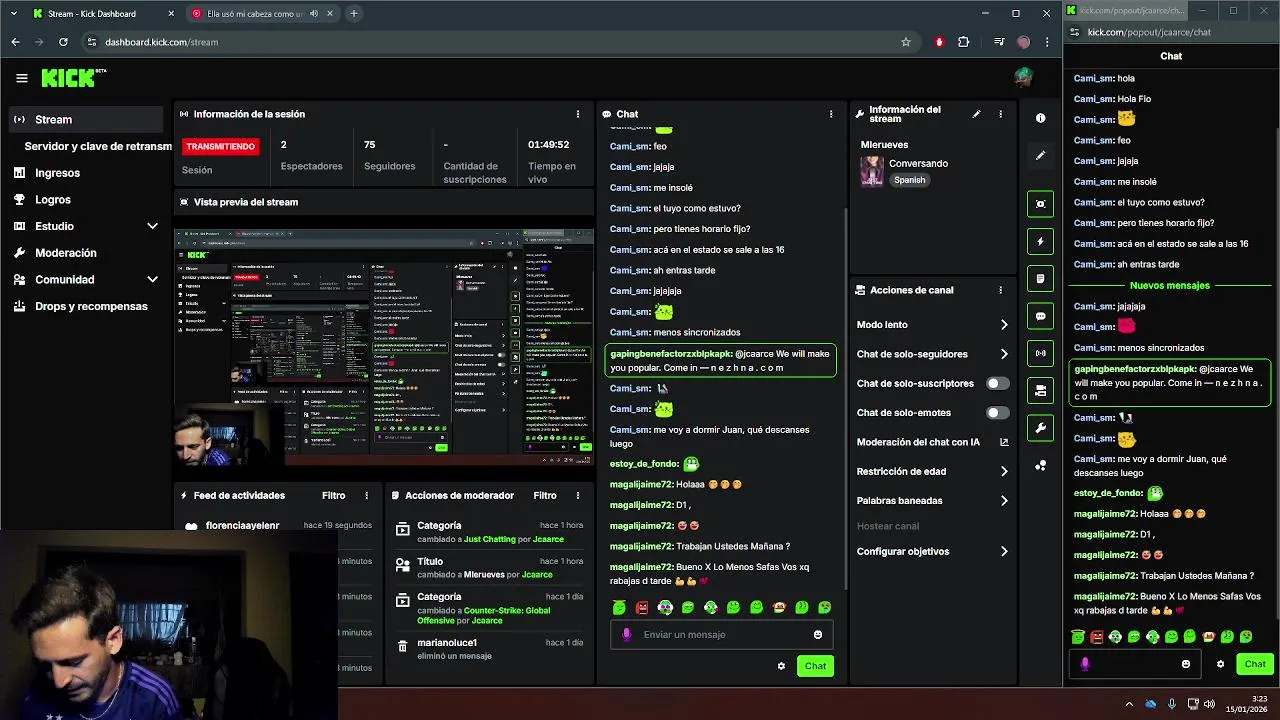Open Acciones de canal options menu

coord(1000,290)
